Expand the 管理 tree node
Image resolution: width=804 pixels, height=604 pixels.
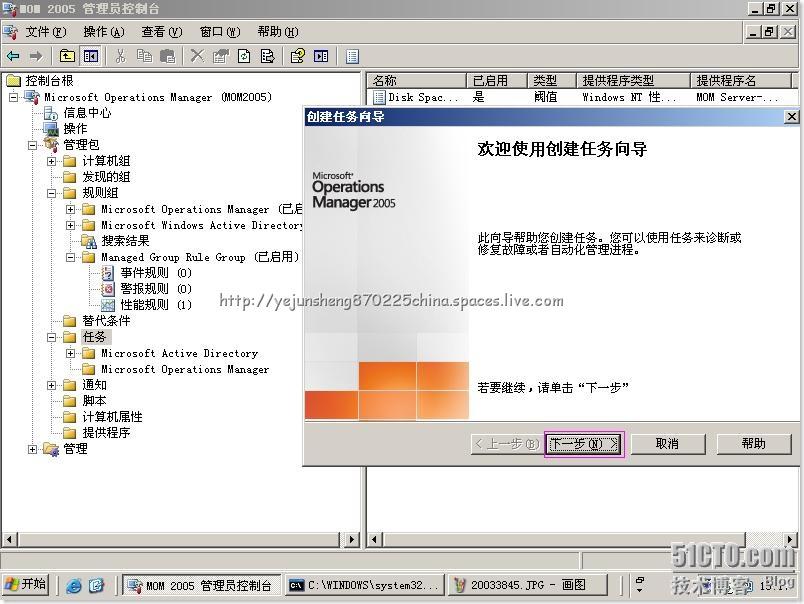coord(32,449)
